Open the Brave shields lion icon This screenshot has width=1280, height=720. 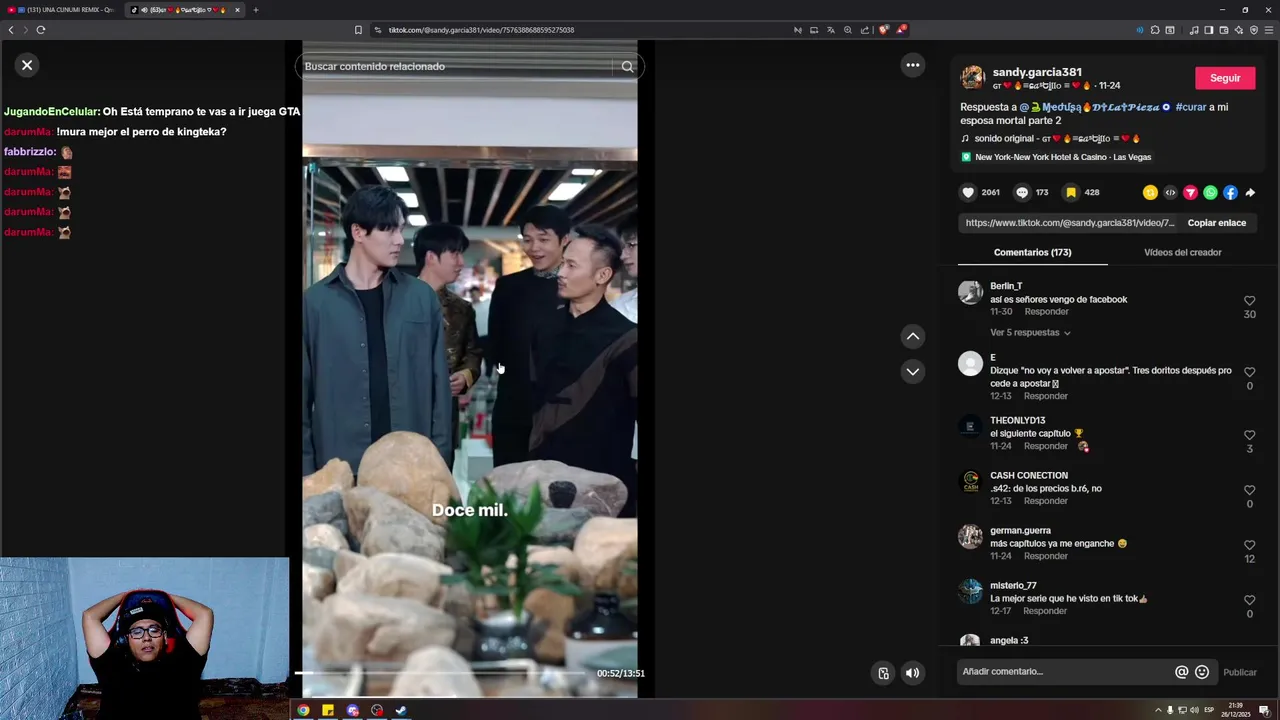coord(883,30)
